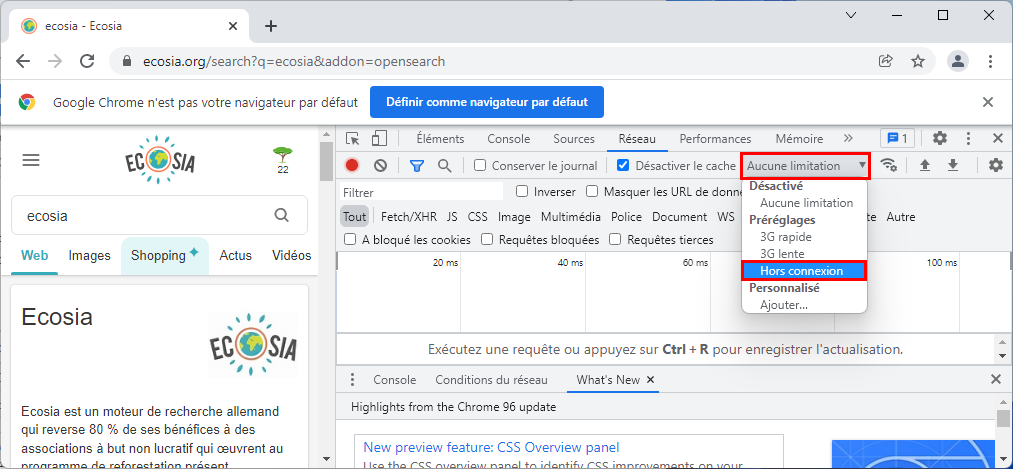Reload the current page
The image size is (1013, 469).
(x=87, y=61)
